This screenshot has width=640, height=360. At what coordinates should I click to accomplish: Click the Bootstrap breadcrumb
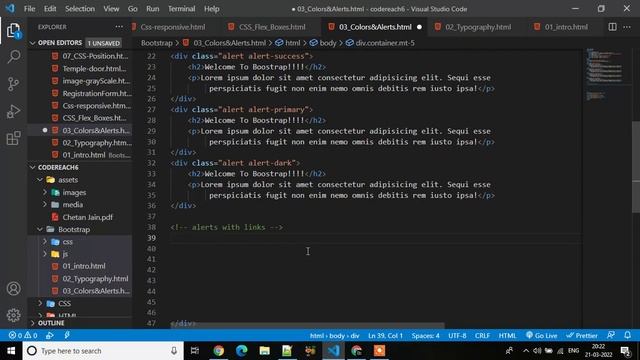point(157,43)
